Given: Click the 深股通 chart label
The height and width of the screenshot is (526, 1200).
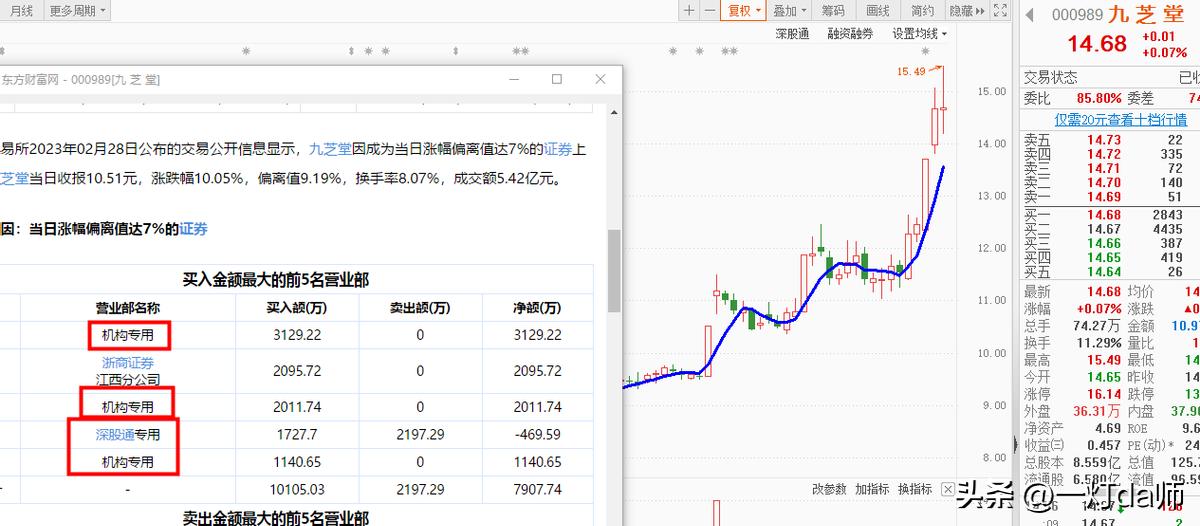Looking at the screenshot, I should [792, 33].
